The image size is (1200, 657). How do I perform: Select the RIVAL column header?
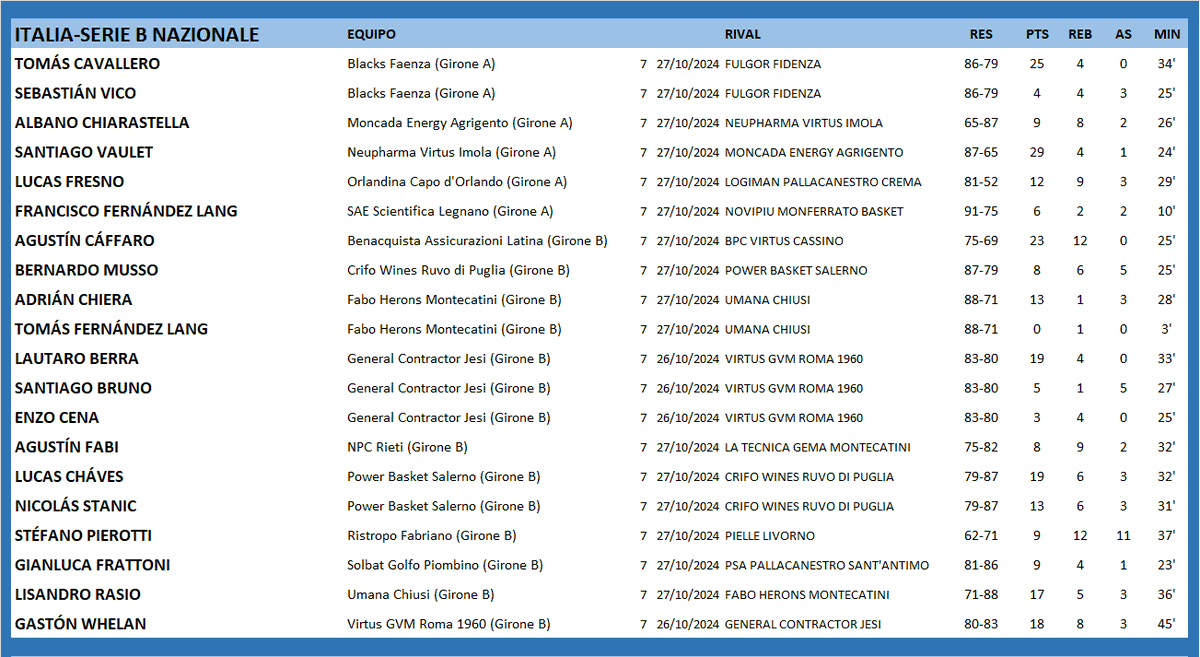pos(743,34)
